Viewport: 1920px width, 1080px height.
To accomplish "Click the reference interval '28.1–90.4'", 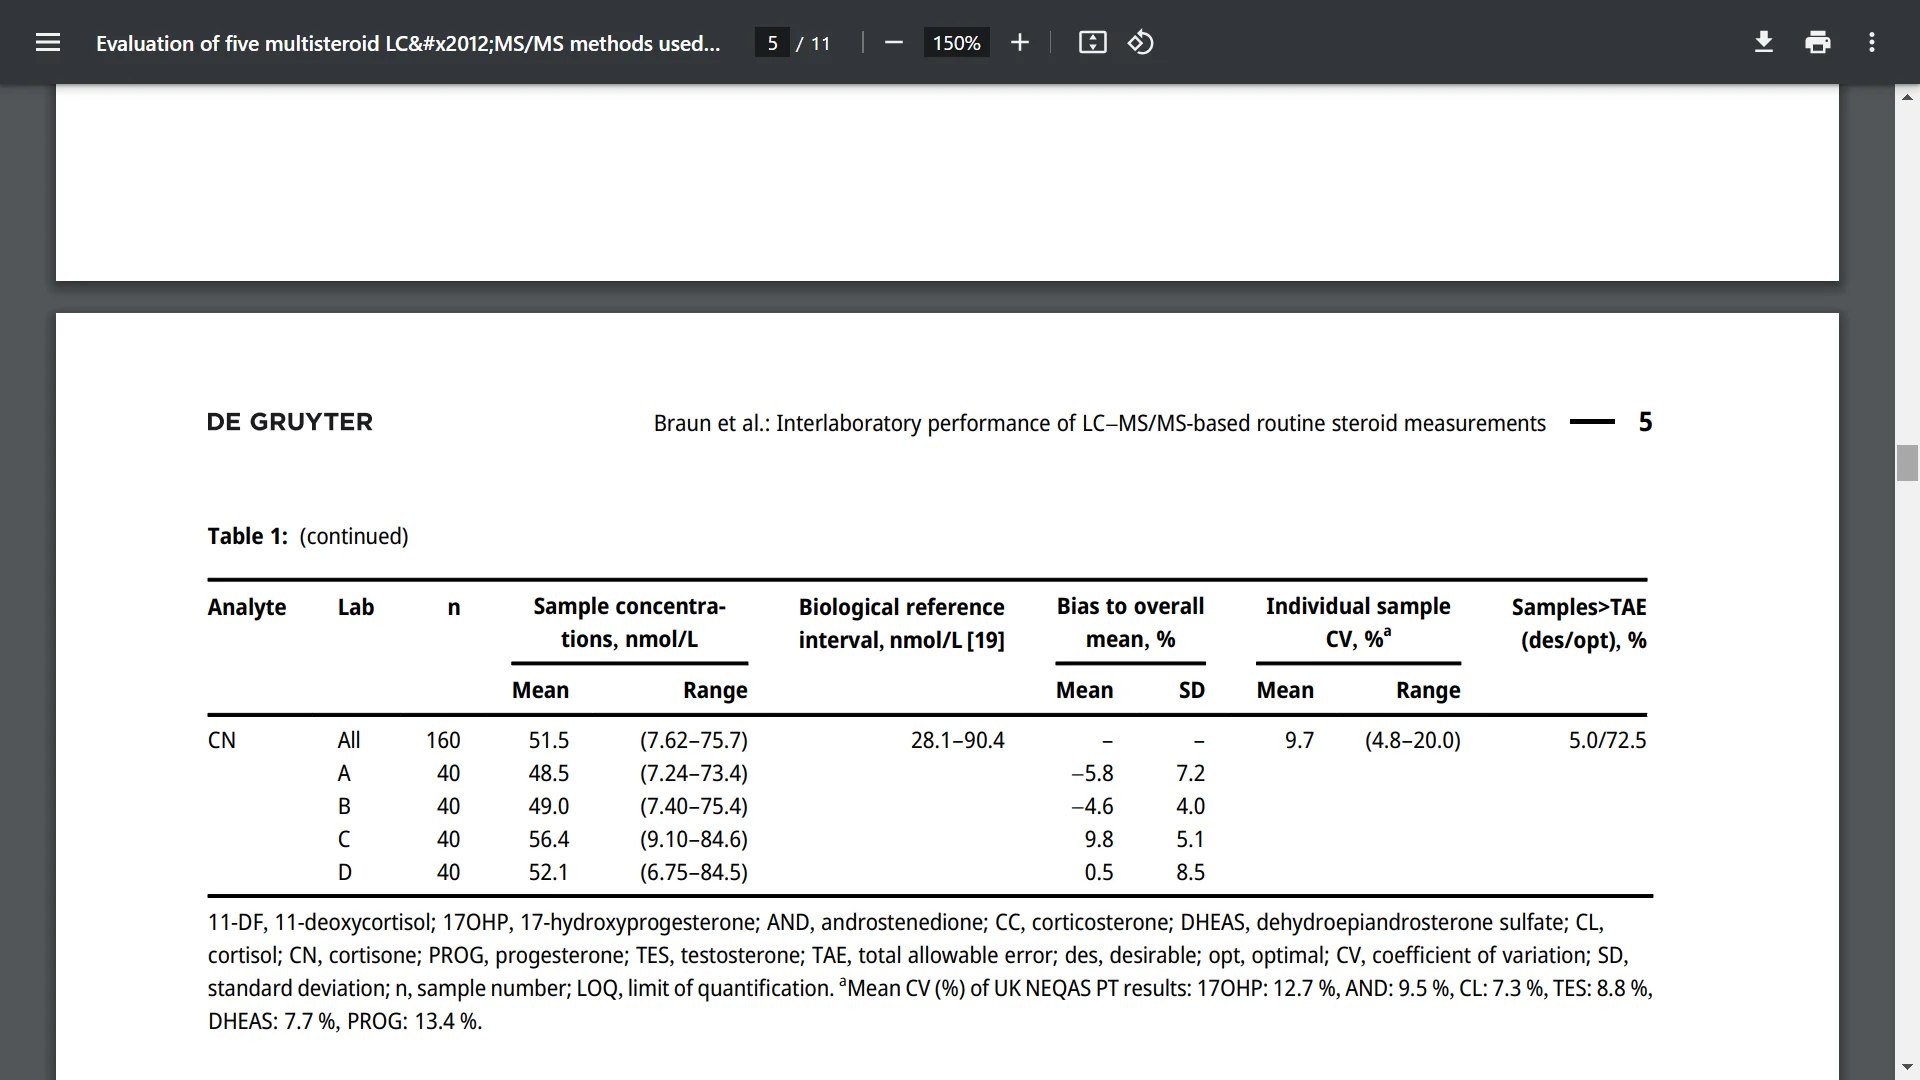I will click(x=957, y=740).
